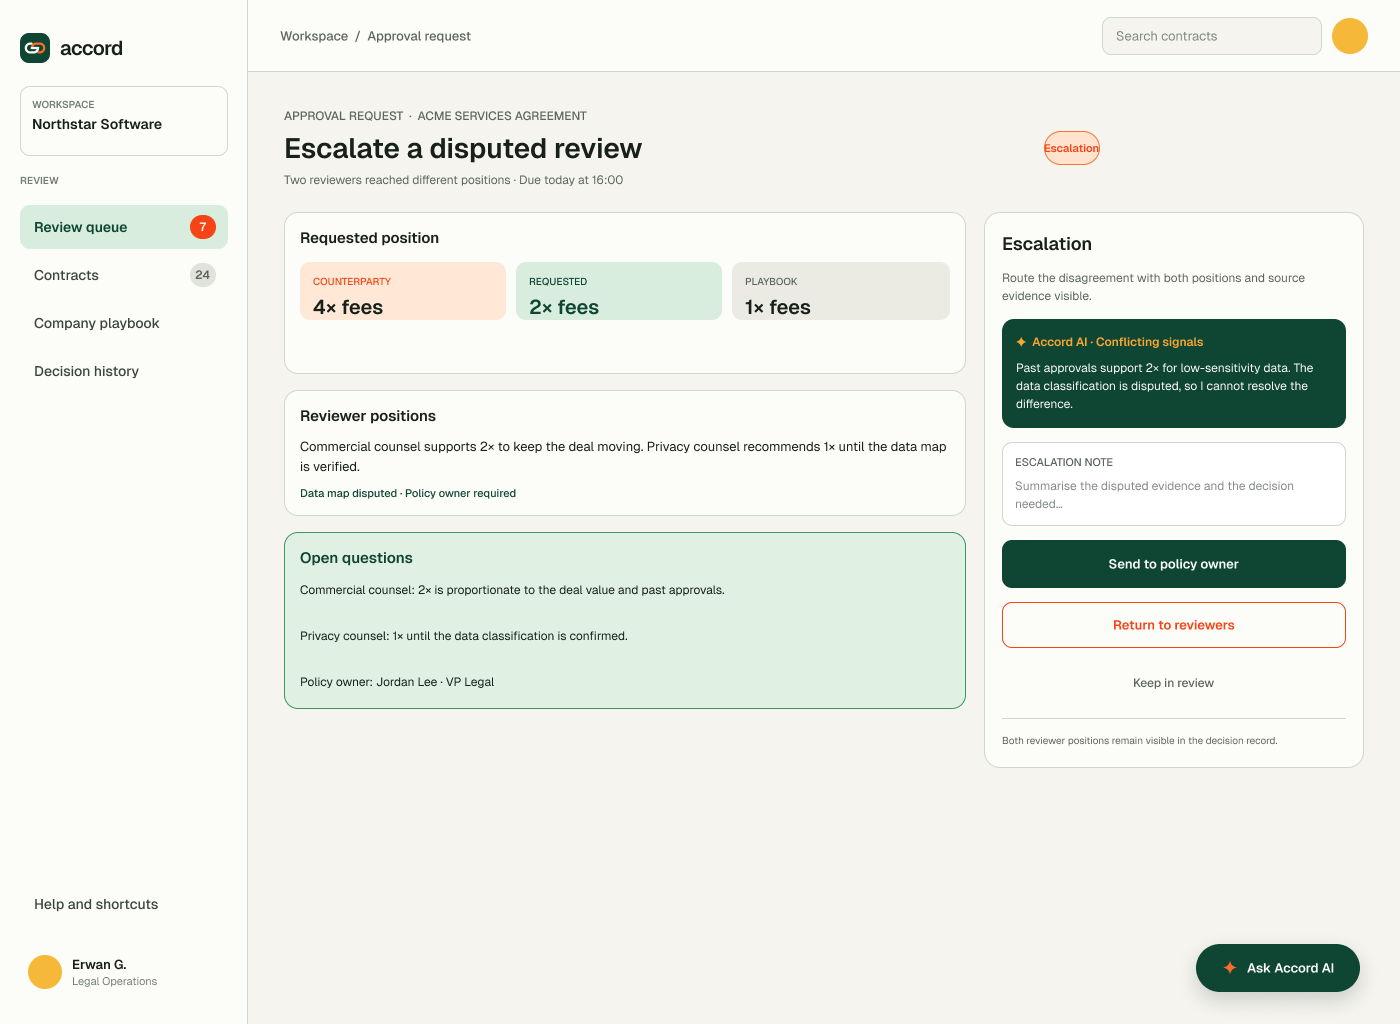Click Return to reviewers button

[x=1174, y=625]
